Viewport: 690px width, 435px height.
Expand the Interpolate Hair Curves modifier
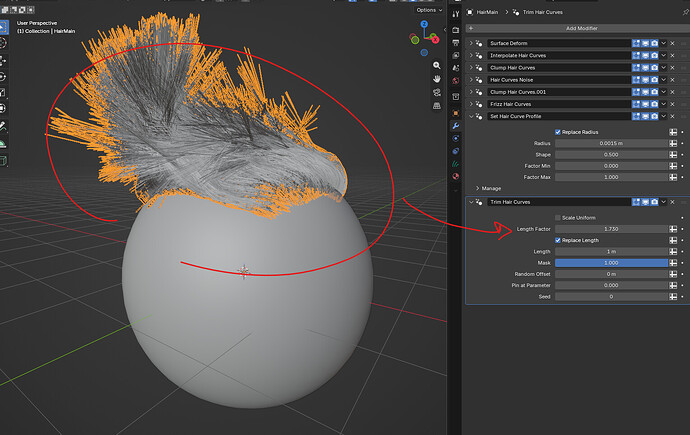[x=471, y=55]
